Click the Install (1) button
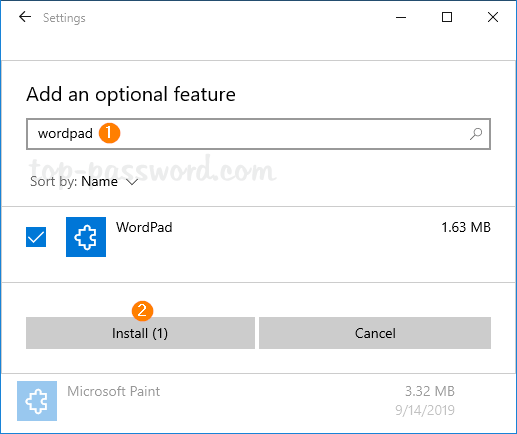This screenshot has width=517, height=434. (140, 333)
